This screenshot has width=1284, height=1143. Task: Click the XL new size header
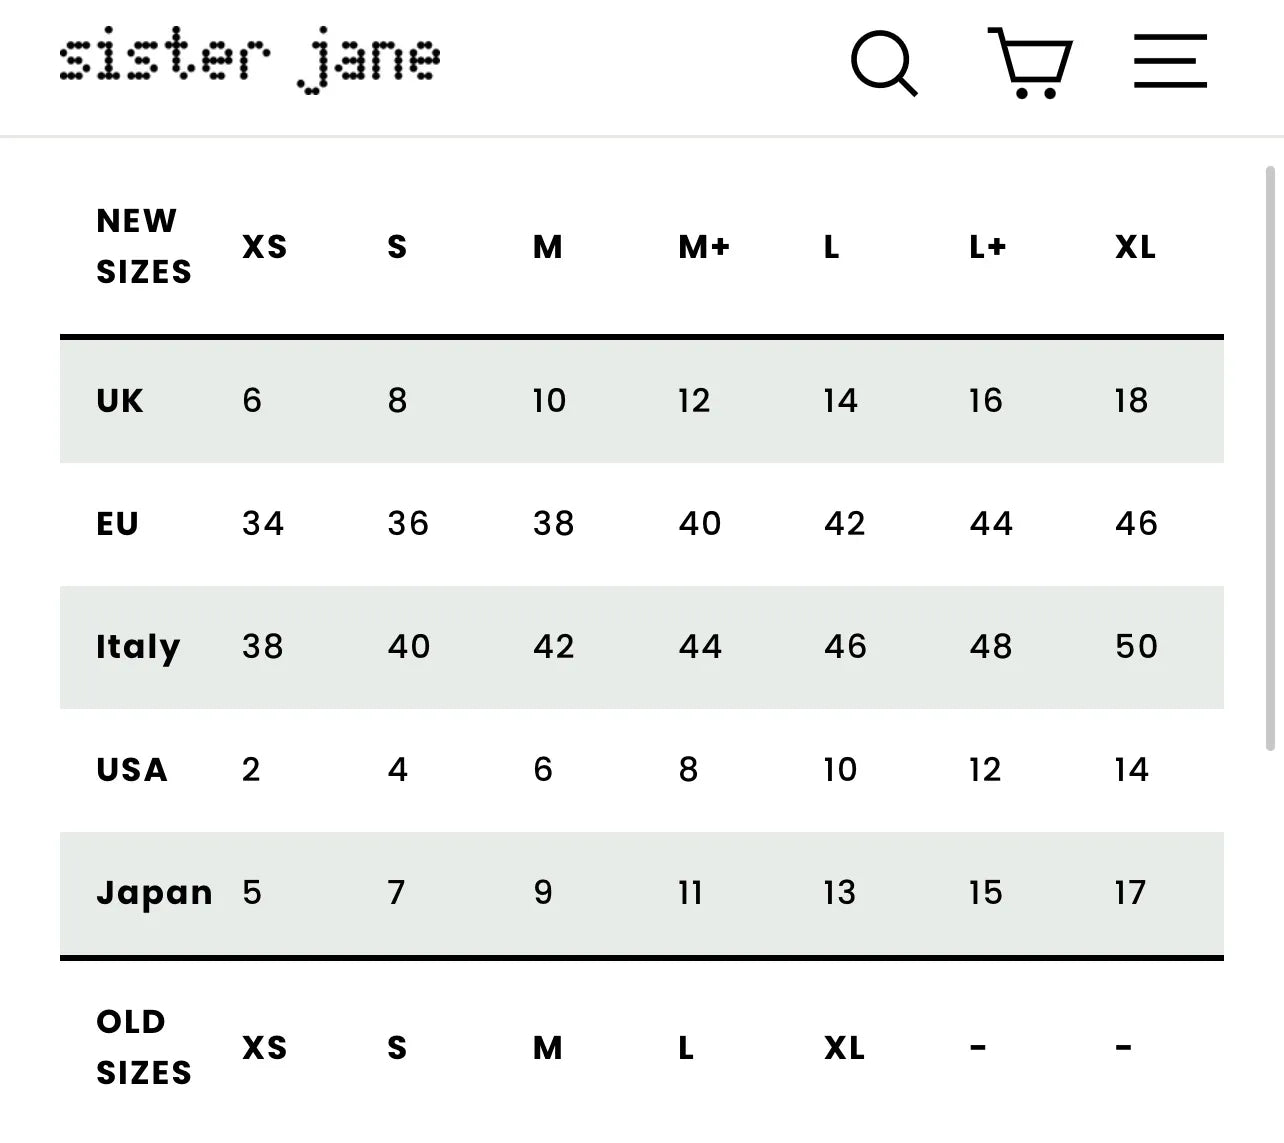(x=1135, y=247)
